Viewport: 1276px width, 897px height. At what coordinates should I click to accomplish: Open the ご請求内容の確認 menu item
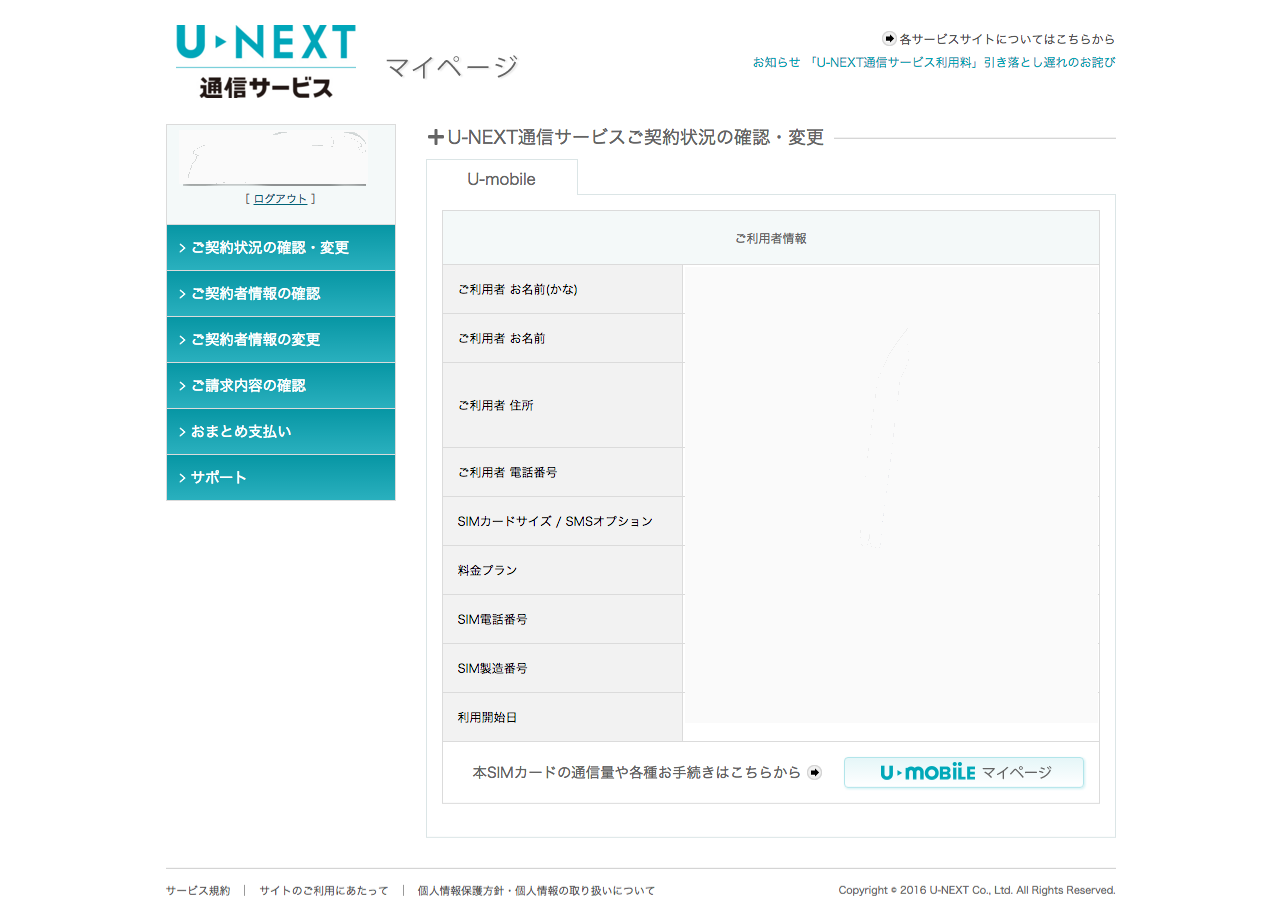281,386
